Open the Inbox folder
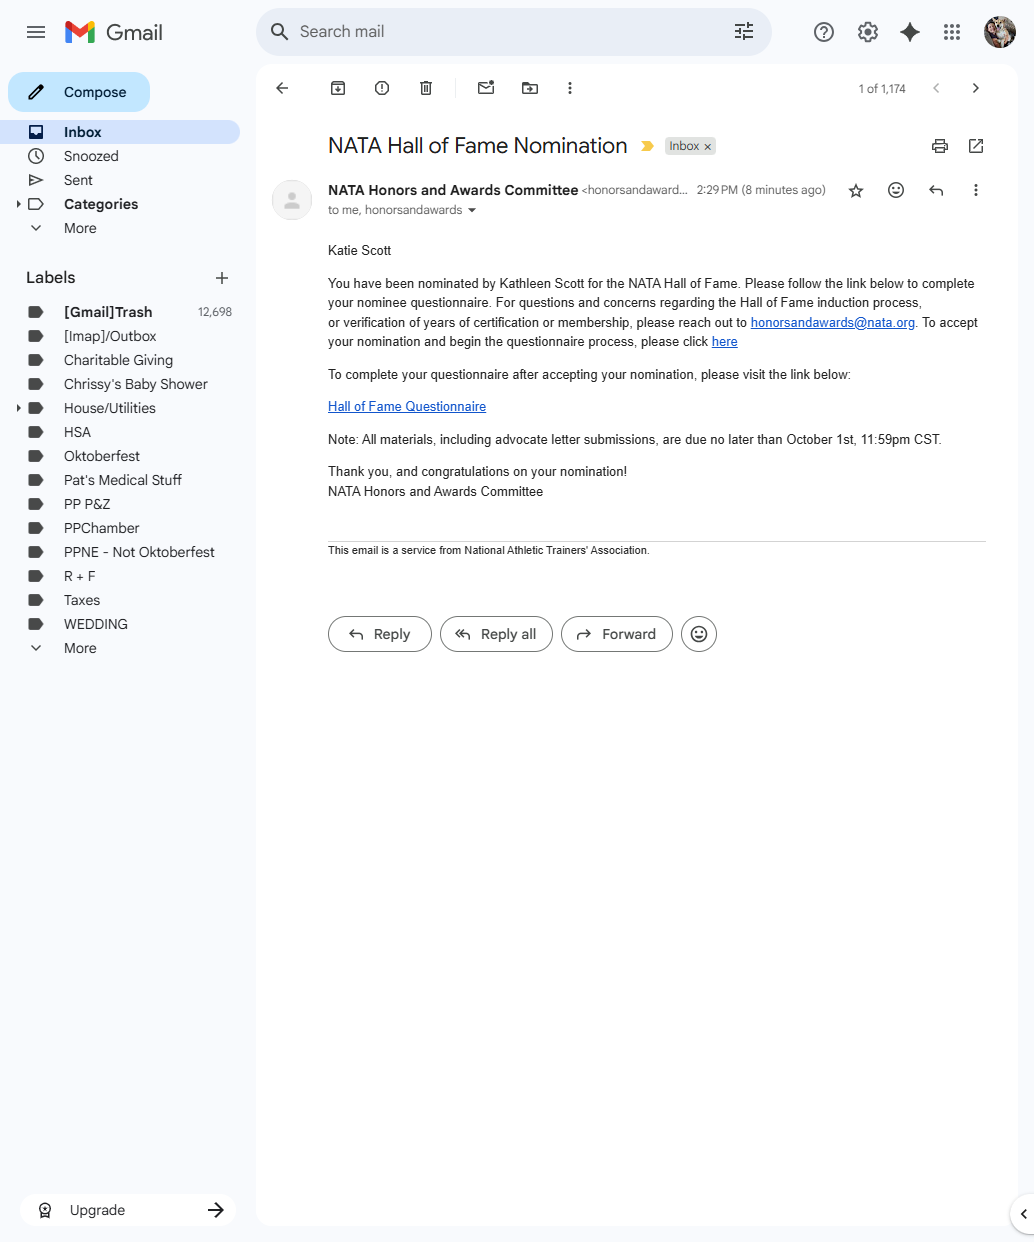Image resolution: width=1034 pixels, height=1242 pixels. pos(120,132)
